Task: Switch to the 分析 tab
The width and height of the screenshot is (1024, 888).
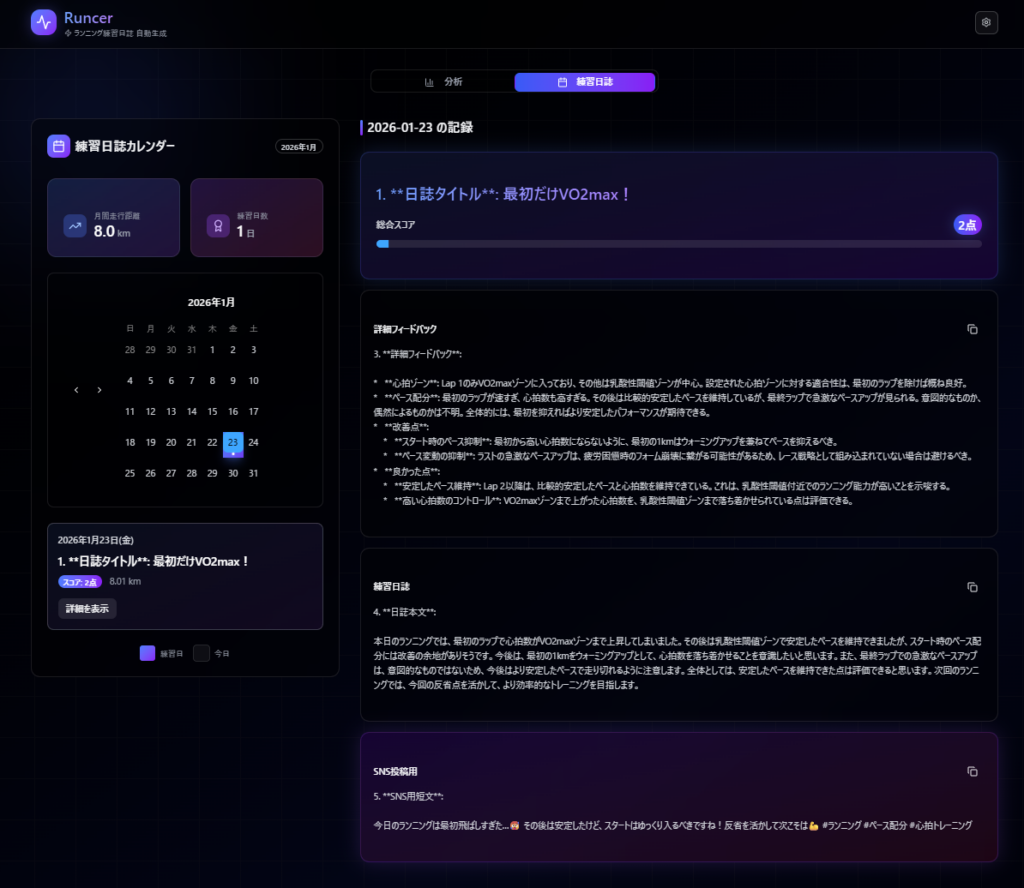Action: click(443, 82)
